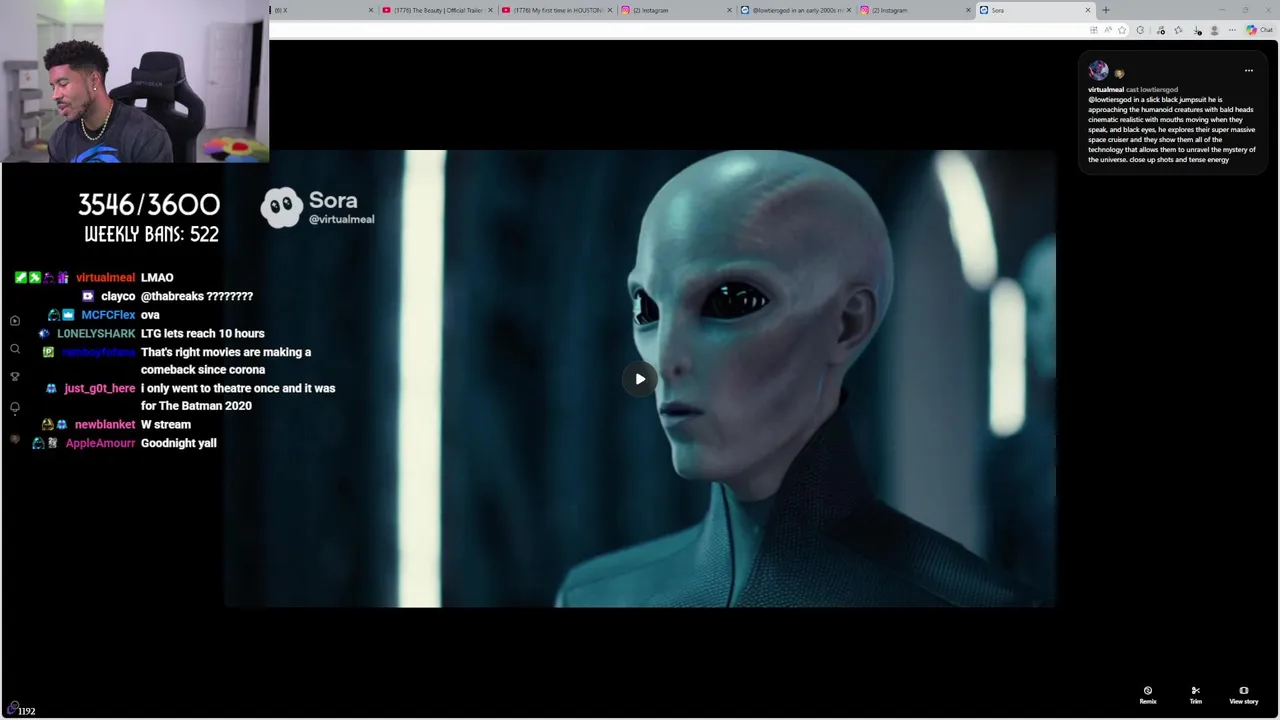
Task: Click the Sora sidebar search icon
Action: pos(15,349)
